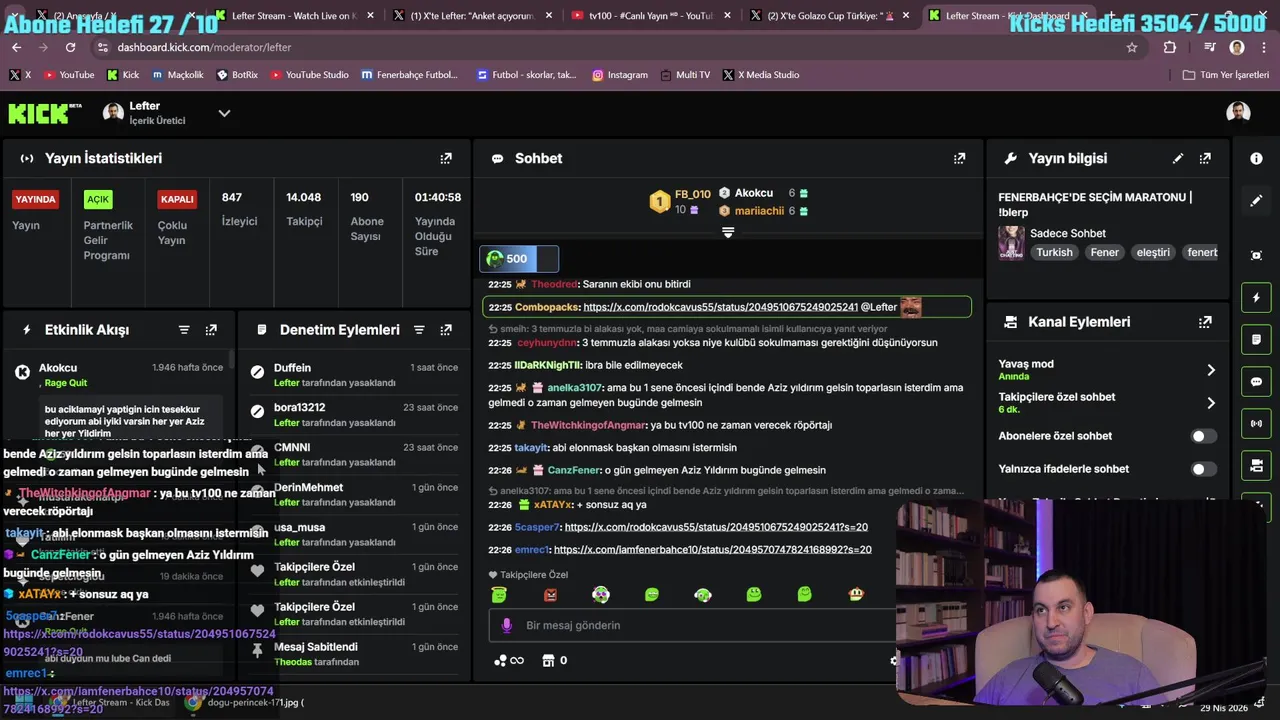Open the profile avatar at top right
The image size is (1280, 720).
click(x=1238, y=112)
